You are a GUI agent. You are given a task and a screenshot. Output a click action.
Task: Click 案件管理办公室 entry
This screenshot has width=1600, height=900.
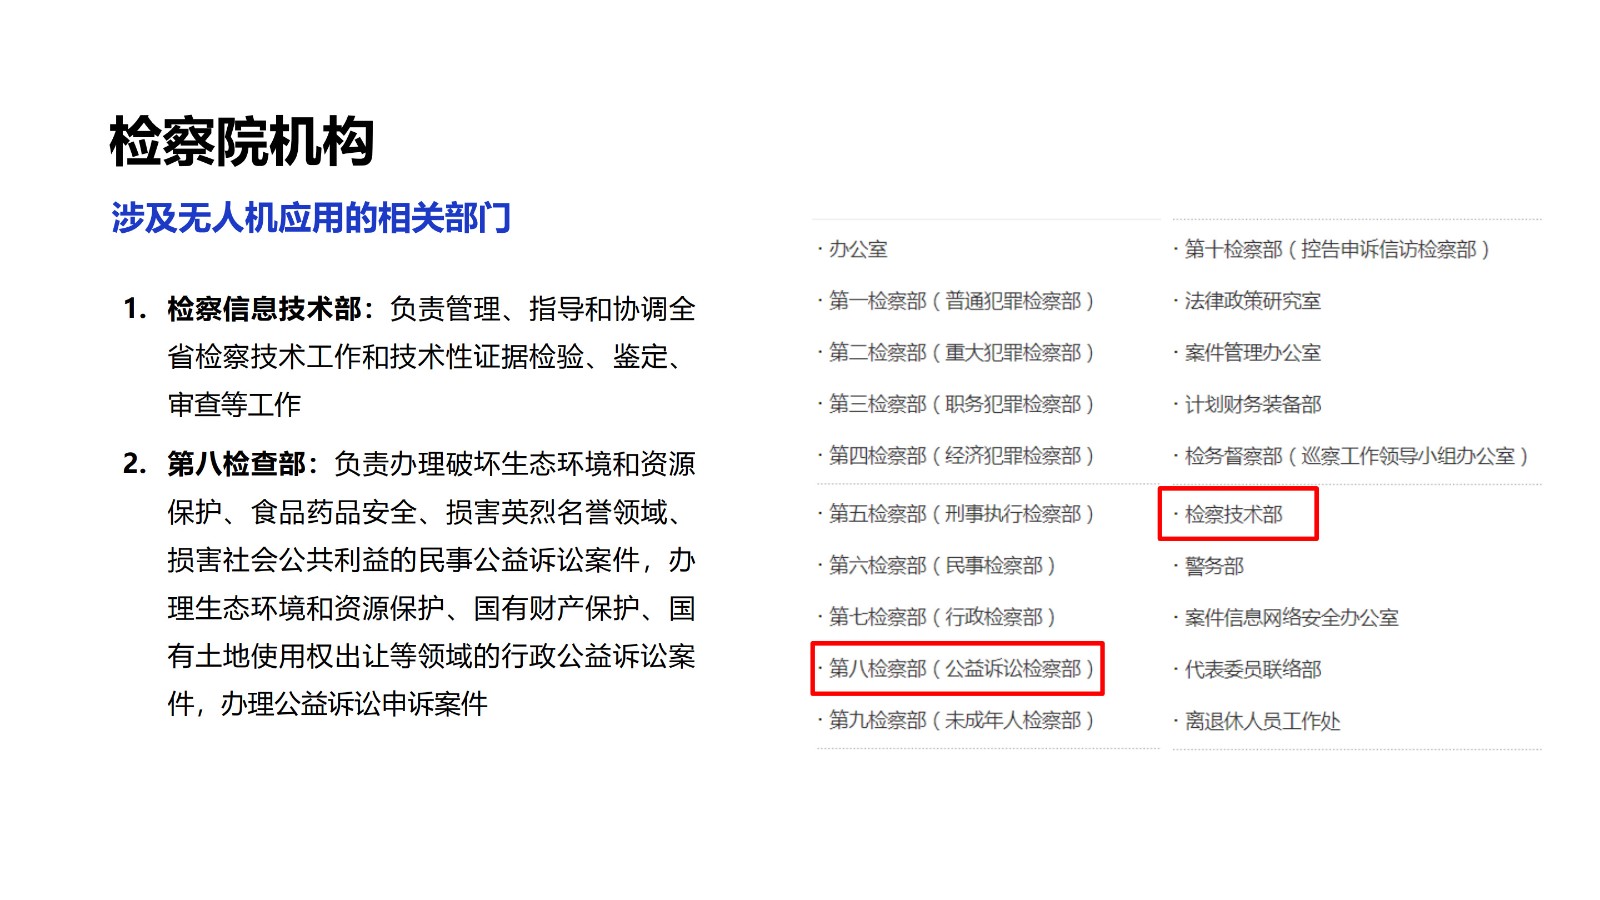click(x=1252, y=353)
